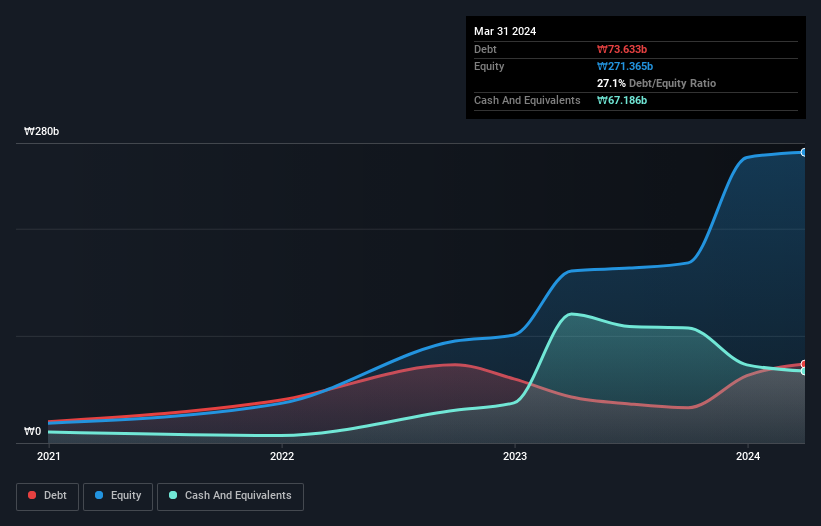Click the ₩67.186b cash value
821x526 pixels.
[622, 100]
